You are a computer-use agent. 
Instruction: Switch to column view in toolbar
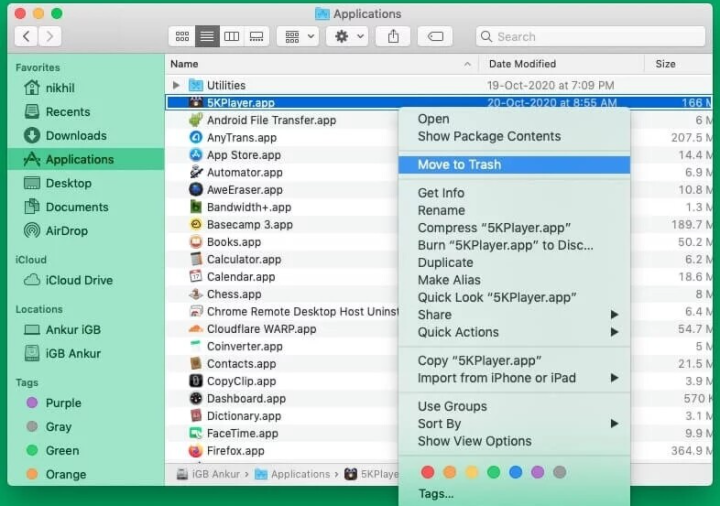tap(232, 36)
